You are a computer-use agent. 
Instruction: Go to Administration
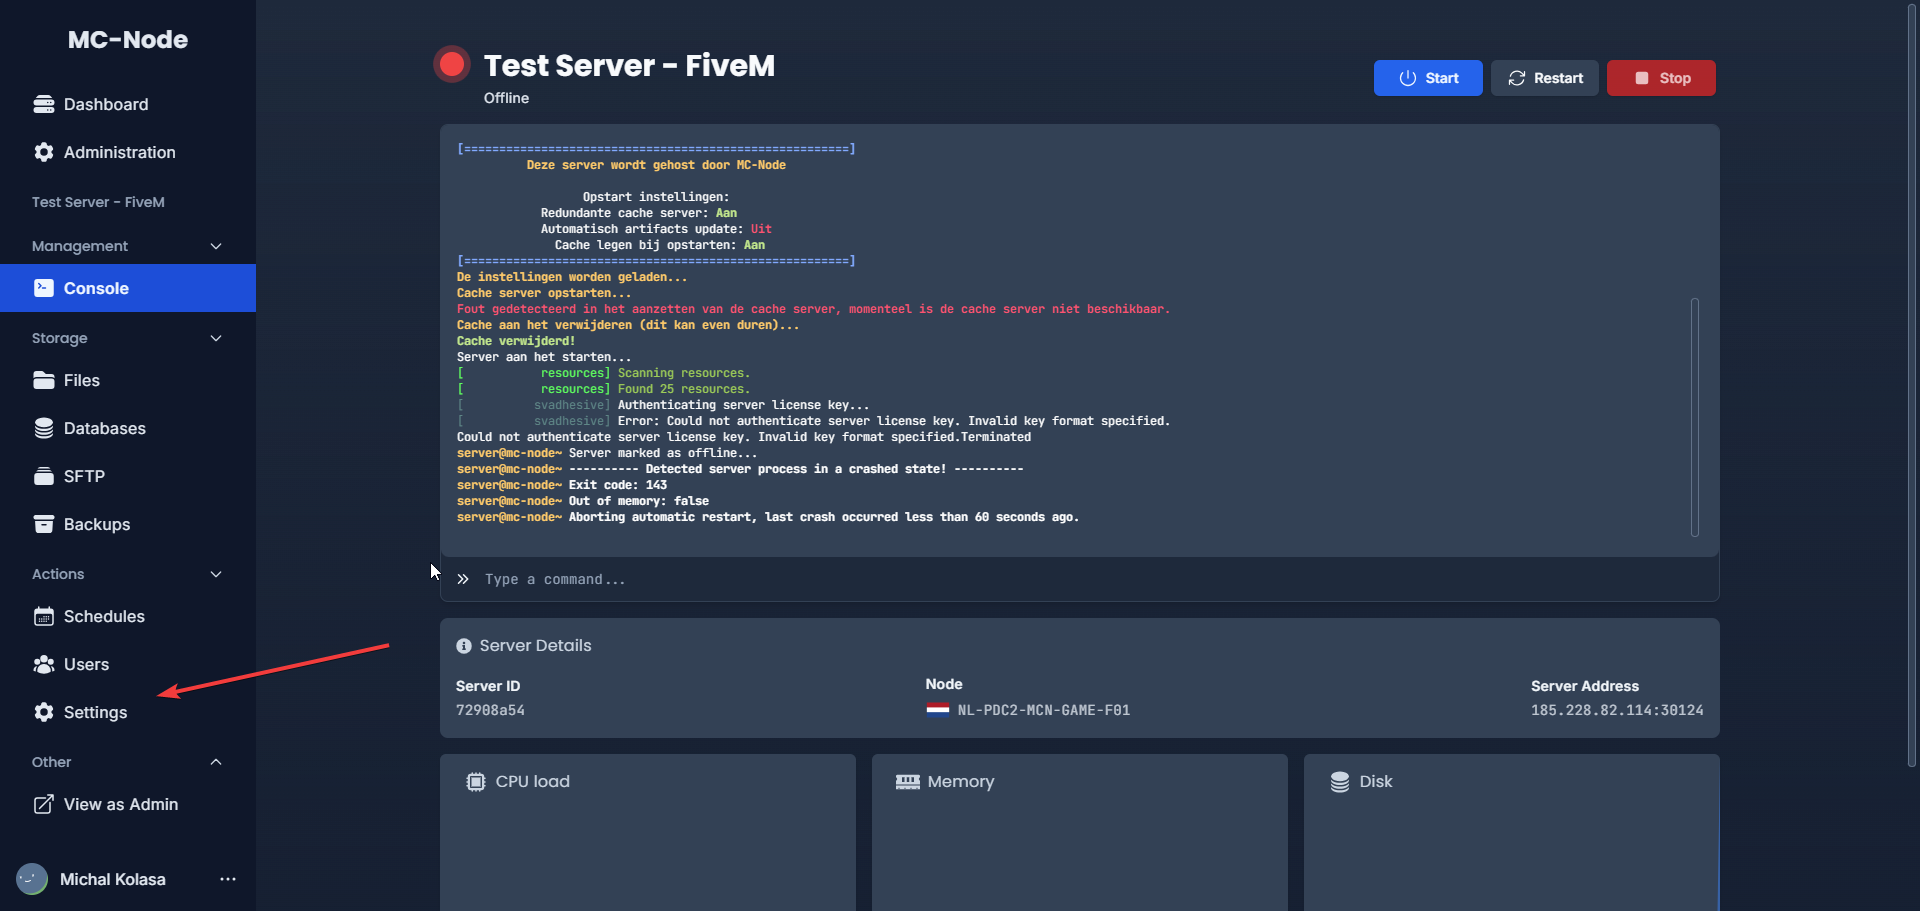point(128,152)
